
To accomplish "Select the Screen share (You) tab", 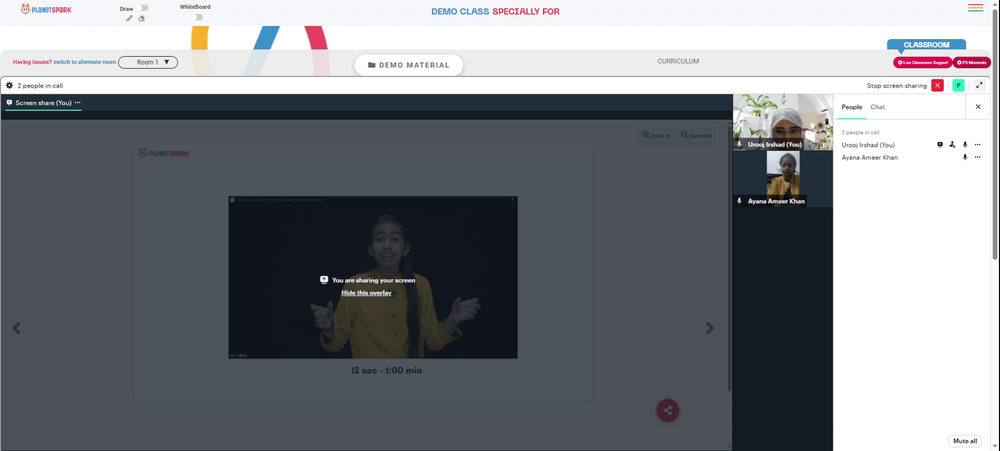I will point(43,102).
